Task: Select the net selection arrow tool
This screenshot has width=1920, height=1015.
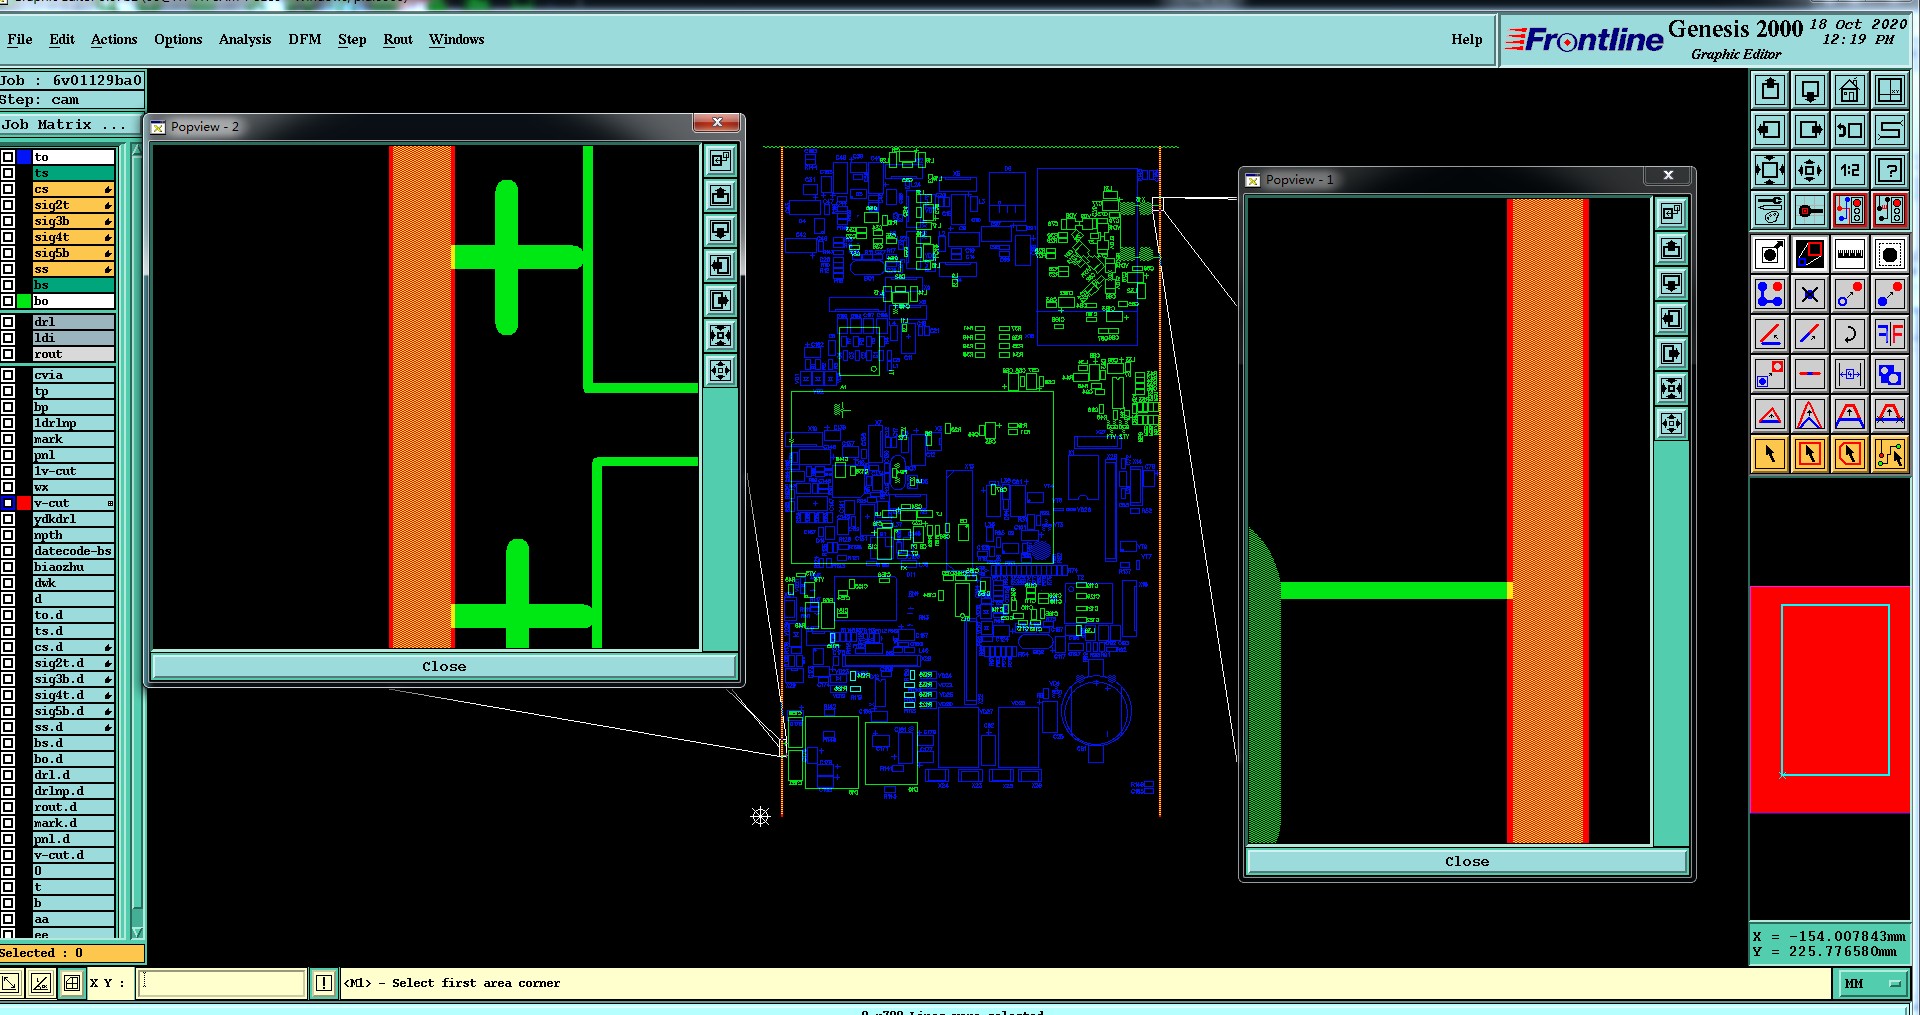Action: pos(1890,454)
